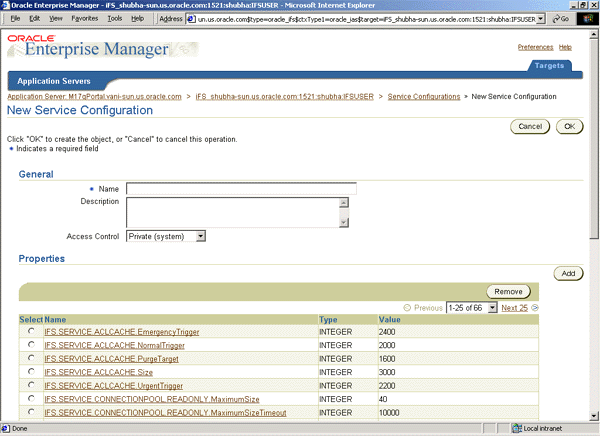Click the Local intranet zone icon

[x=517, y=428]
